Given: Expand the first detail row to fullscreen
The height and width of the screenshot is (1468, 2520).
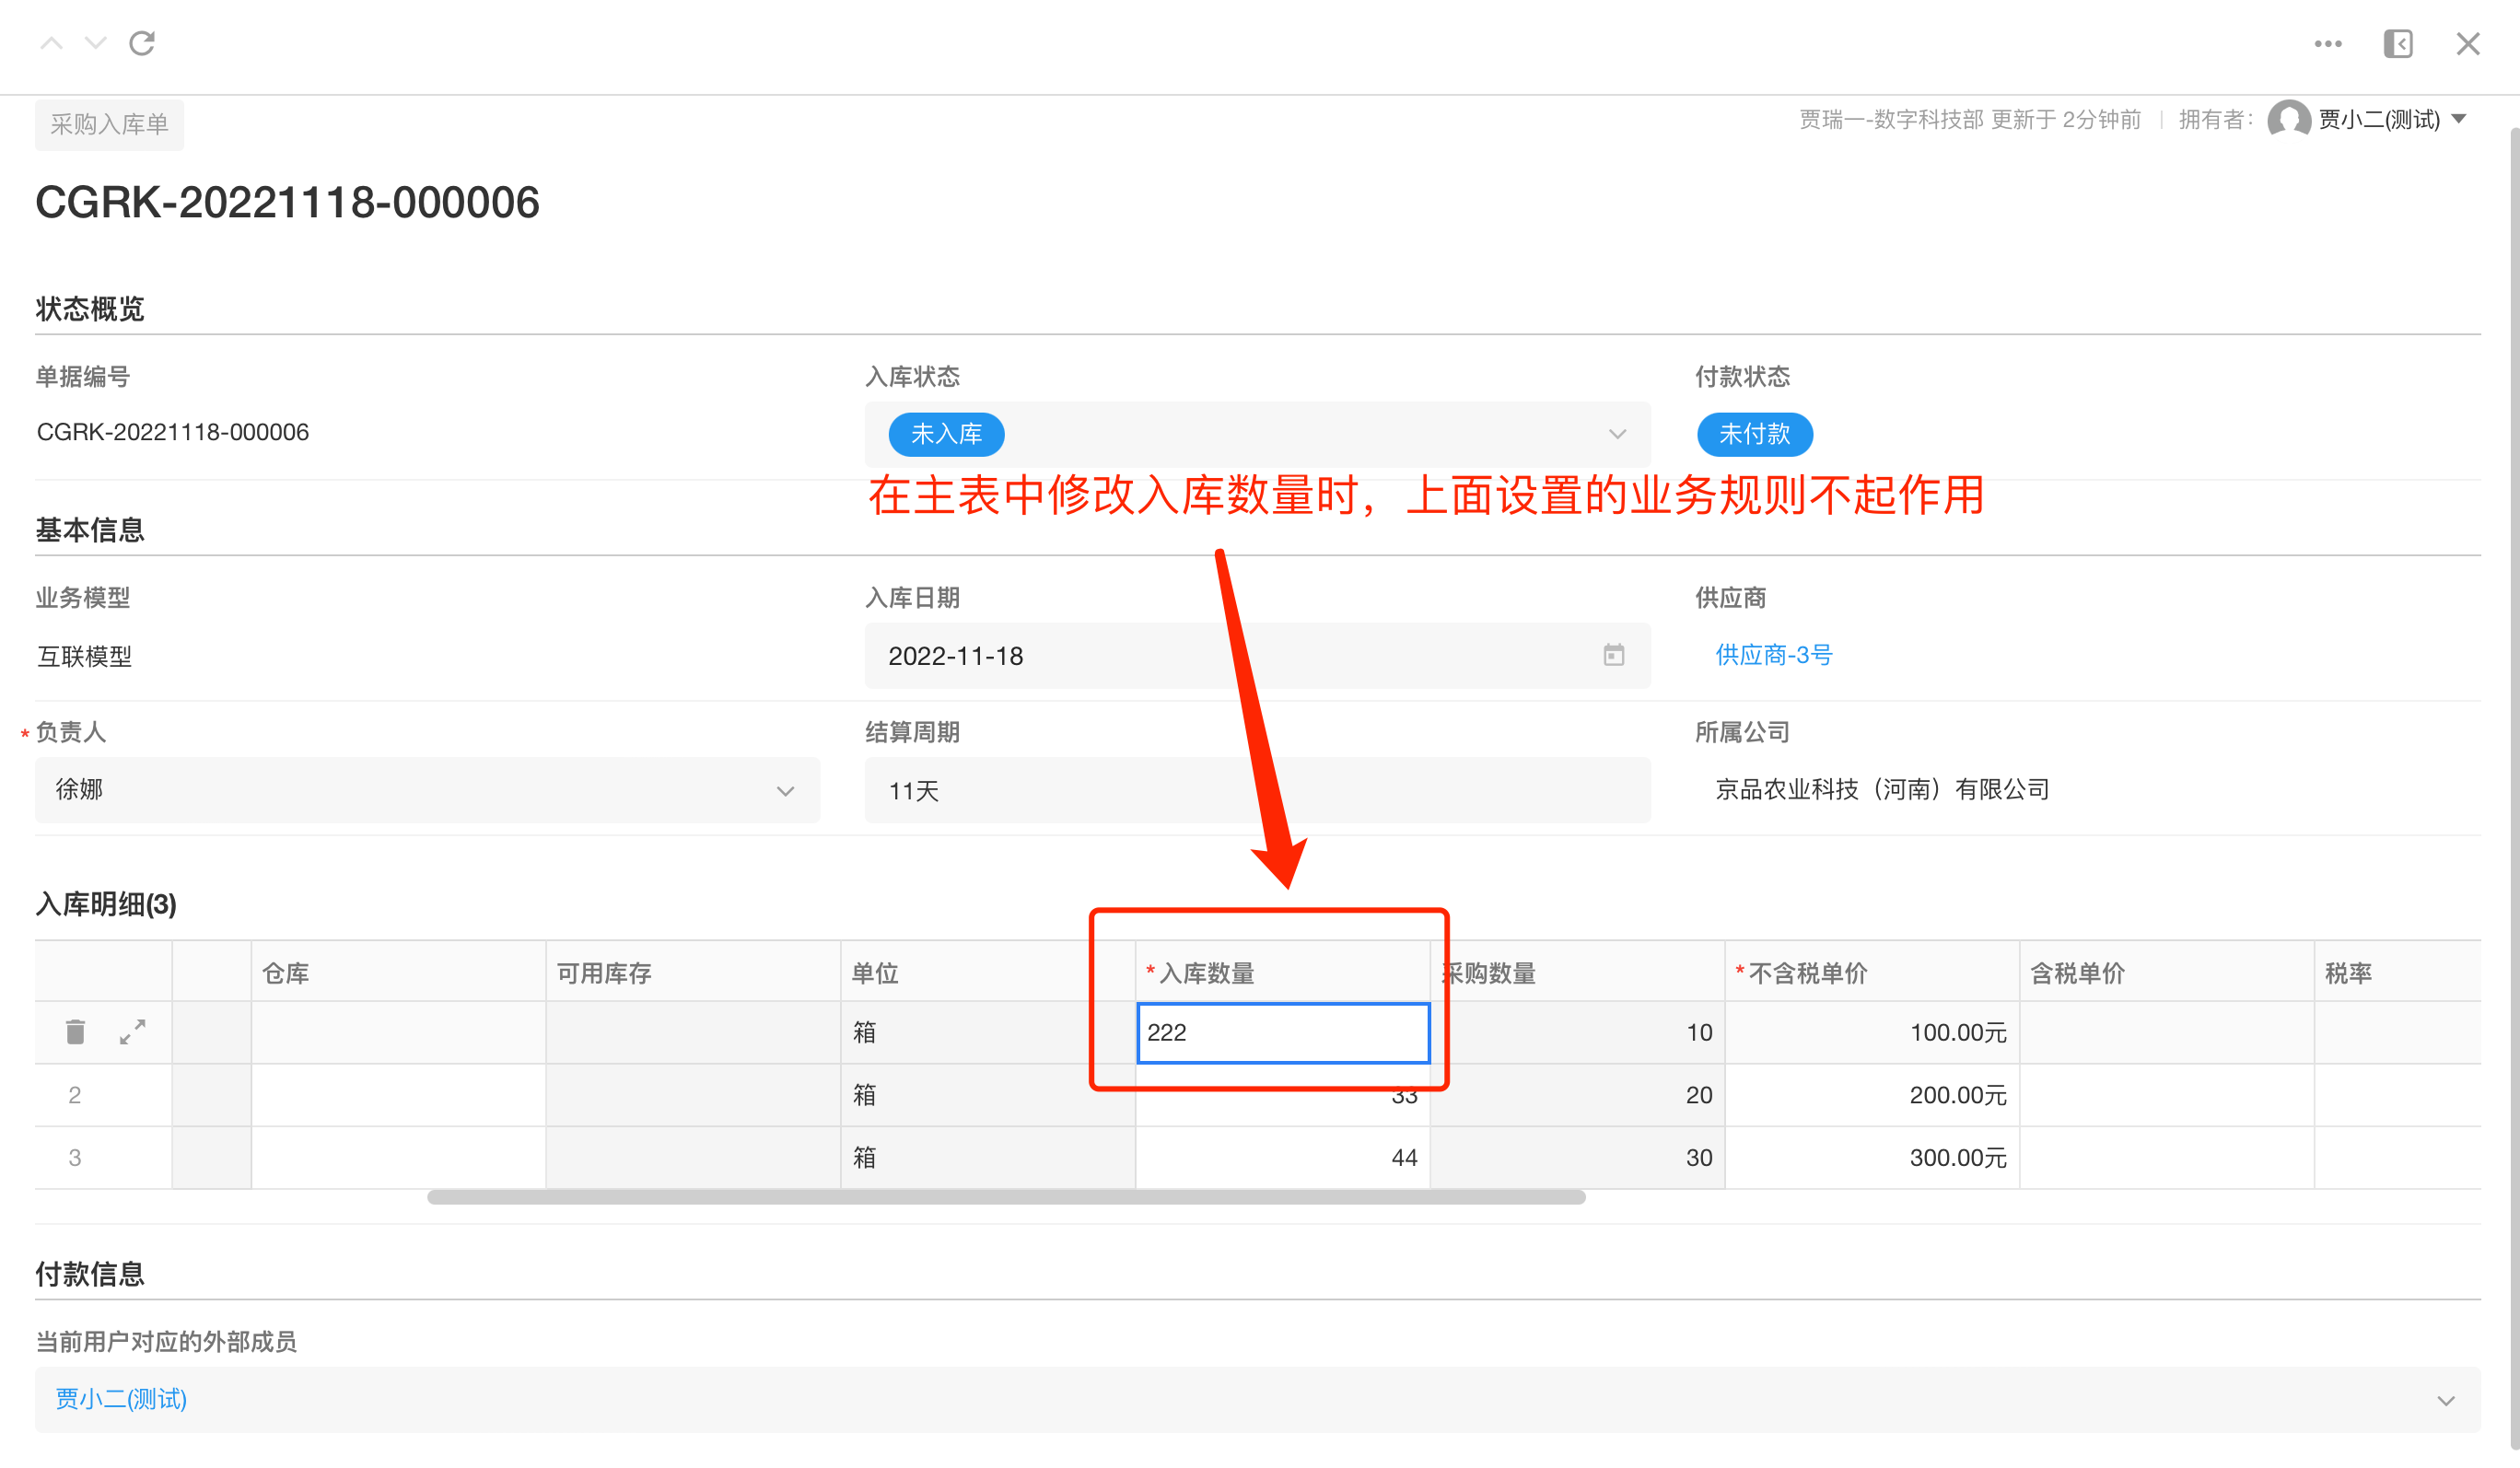Looking at the screenshot, I should [x=133, y=1031].
